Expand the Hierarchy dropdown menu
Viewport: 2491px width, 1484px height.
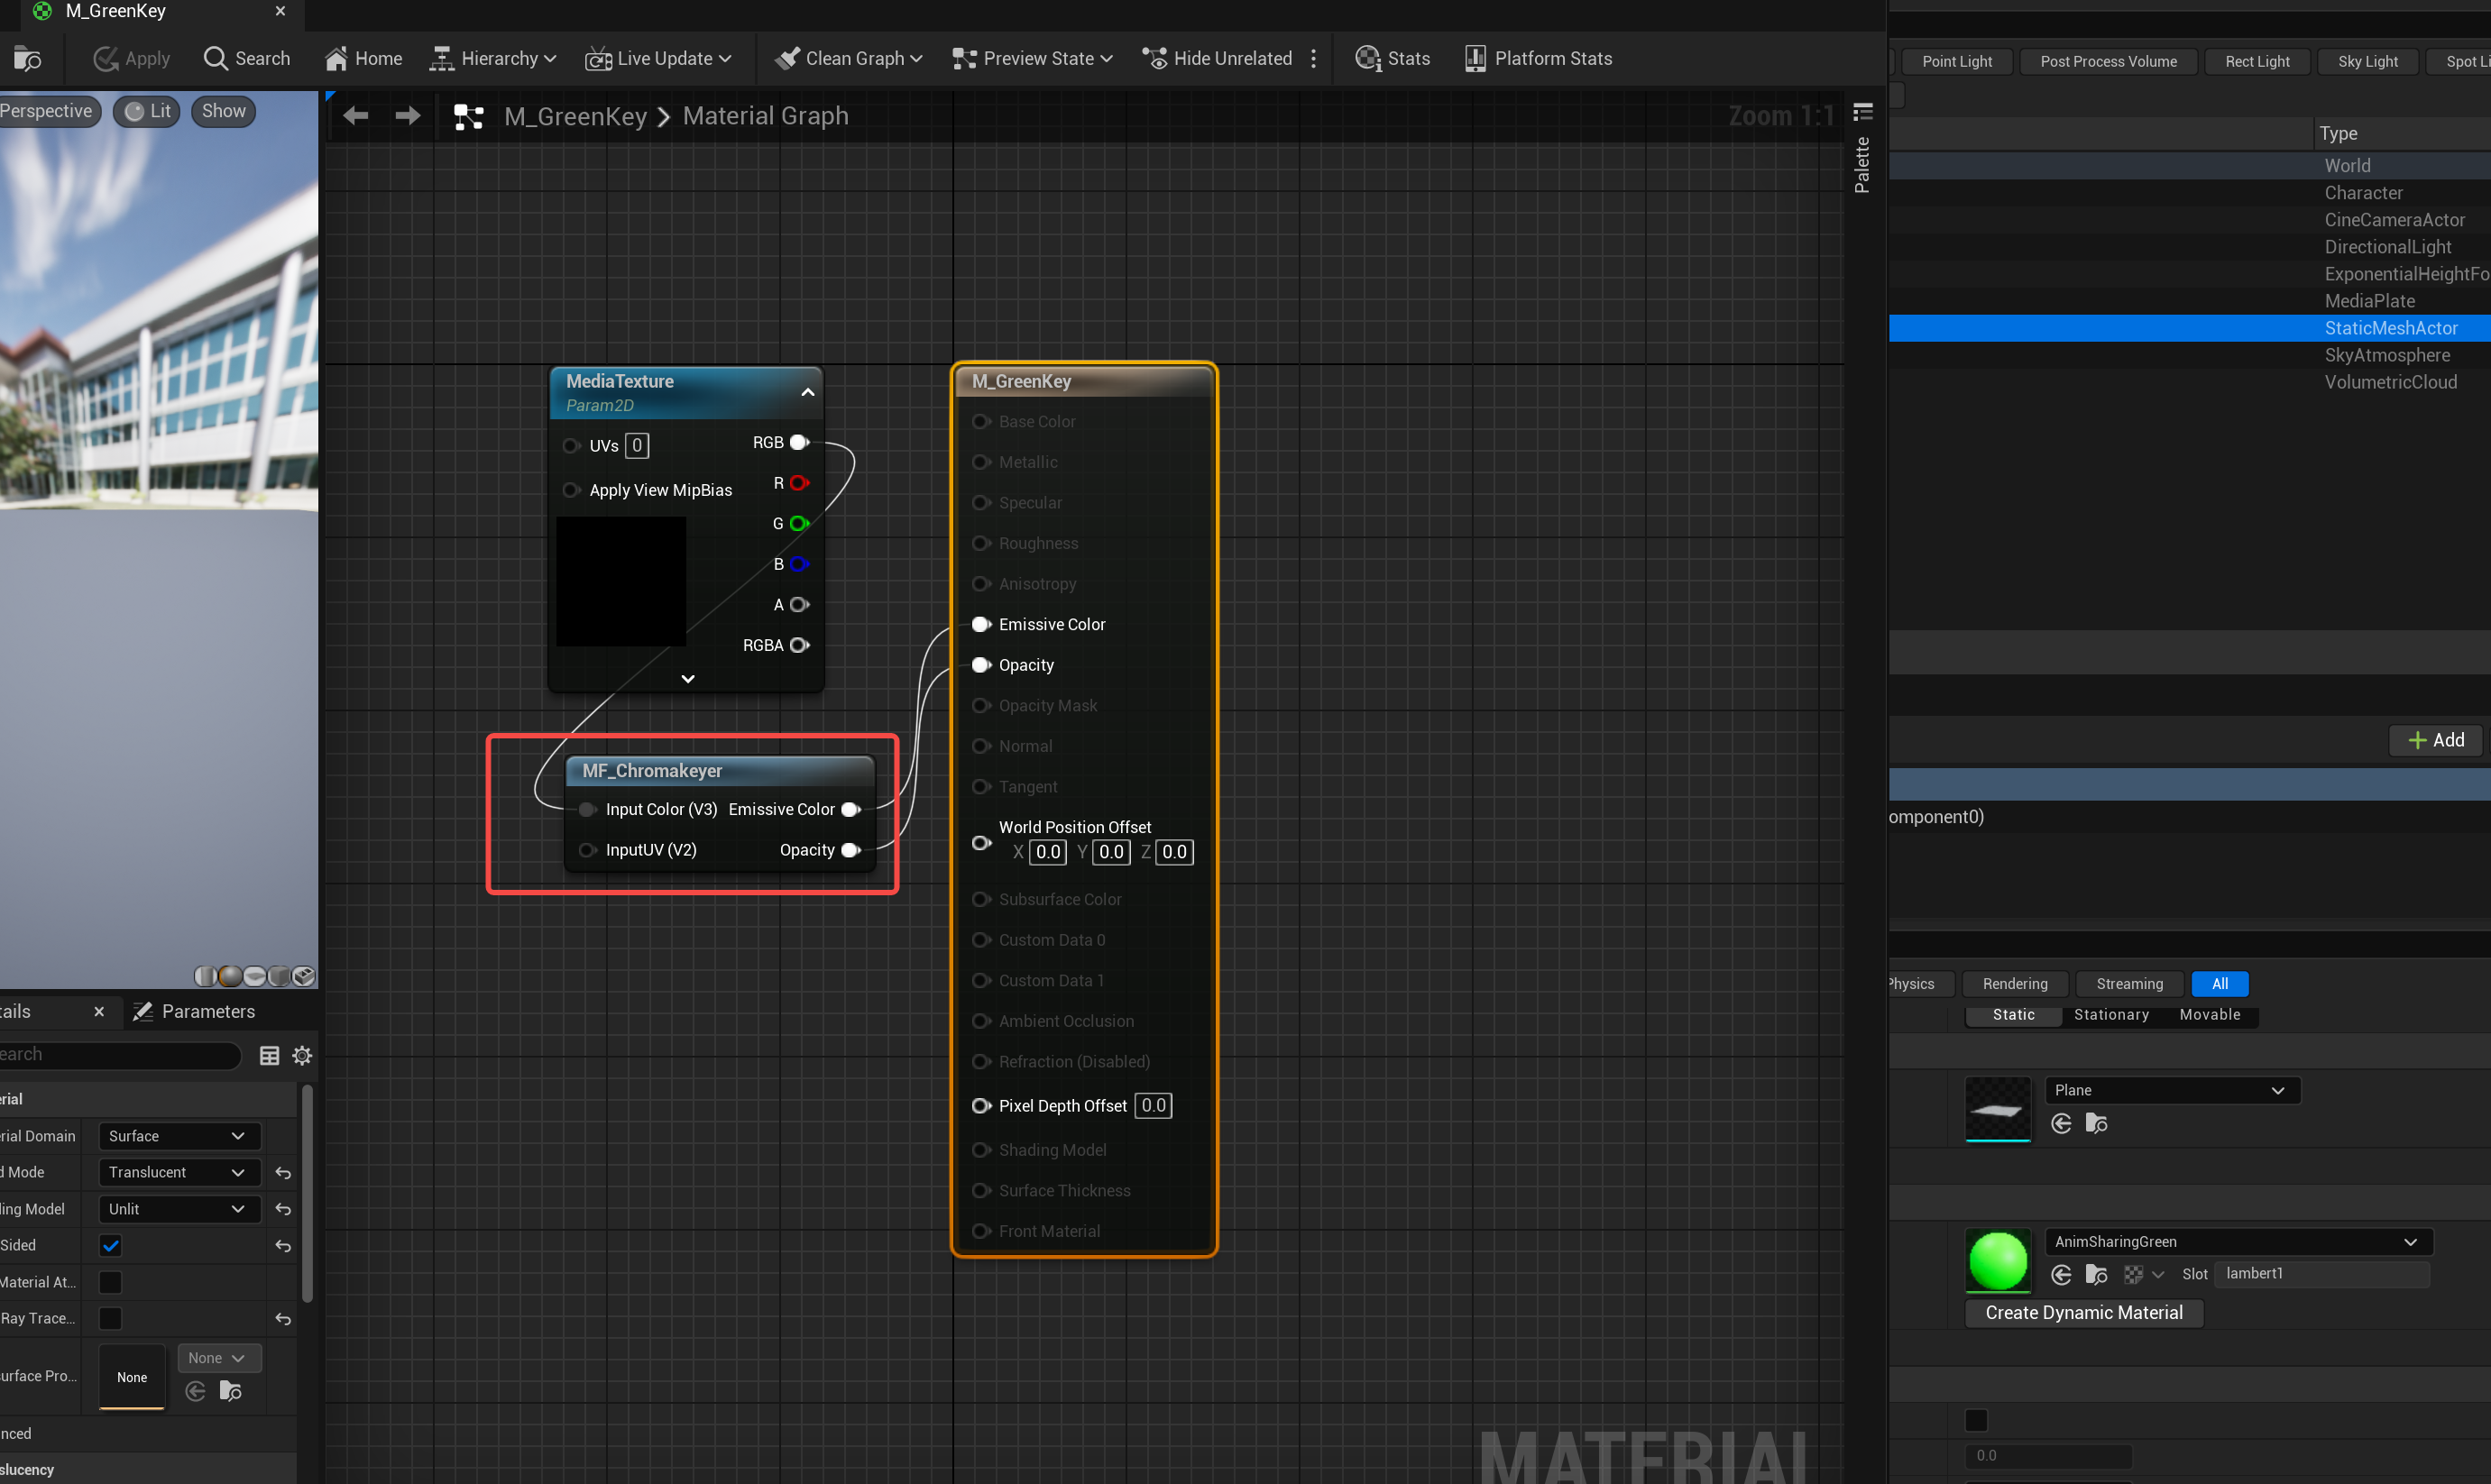[x=493, y=59]
